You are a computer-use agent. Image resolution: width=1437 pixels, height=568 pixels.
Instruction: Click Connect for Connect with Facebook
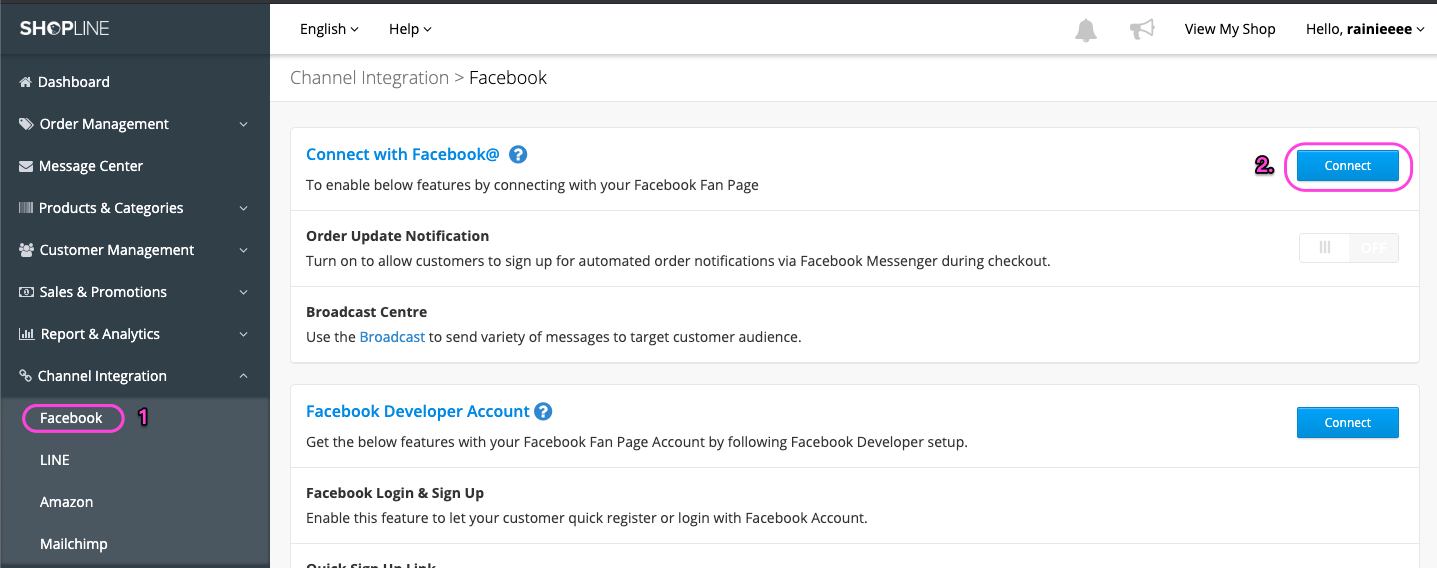click(1347, 166)
